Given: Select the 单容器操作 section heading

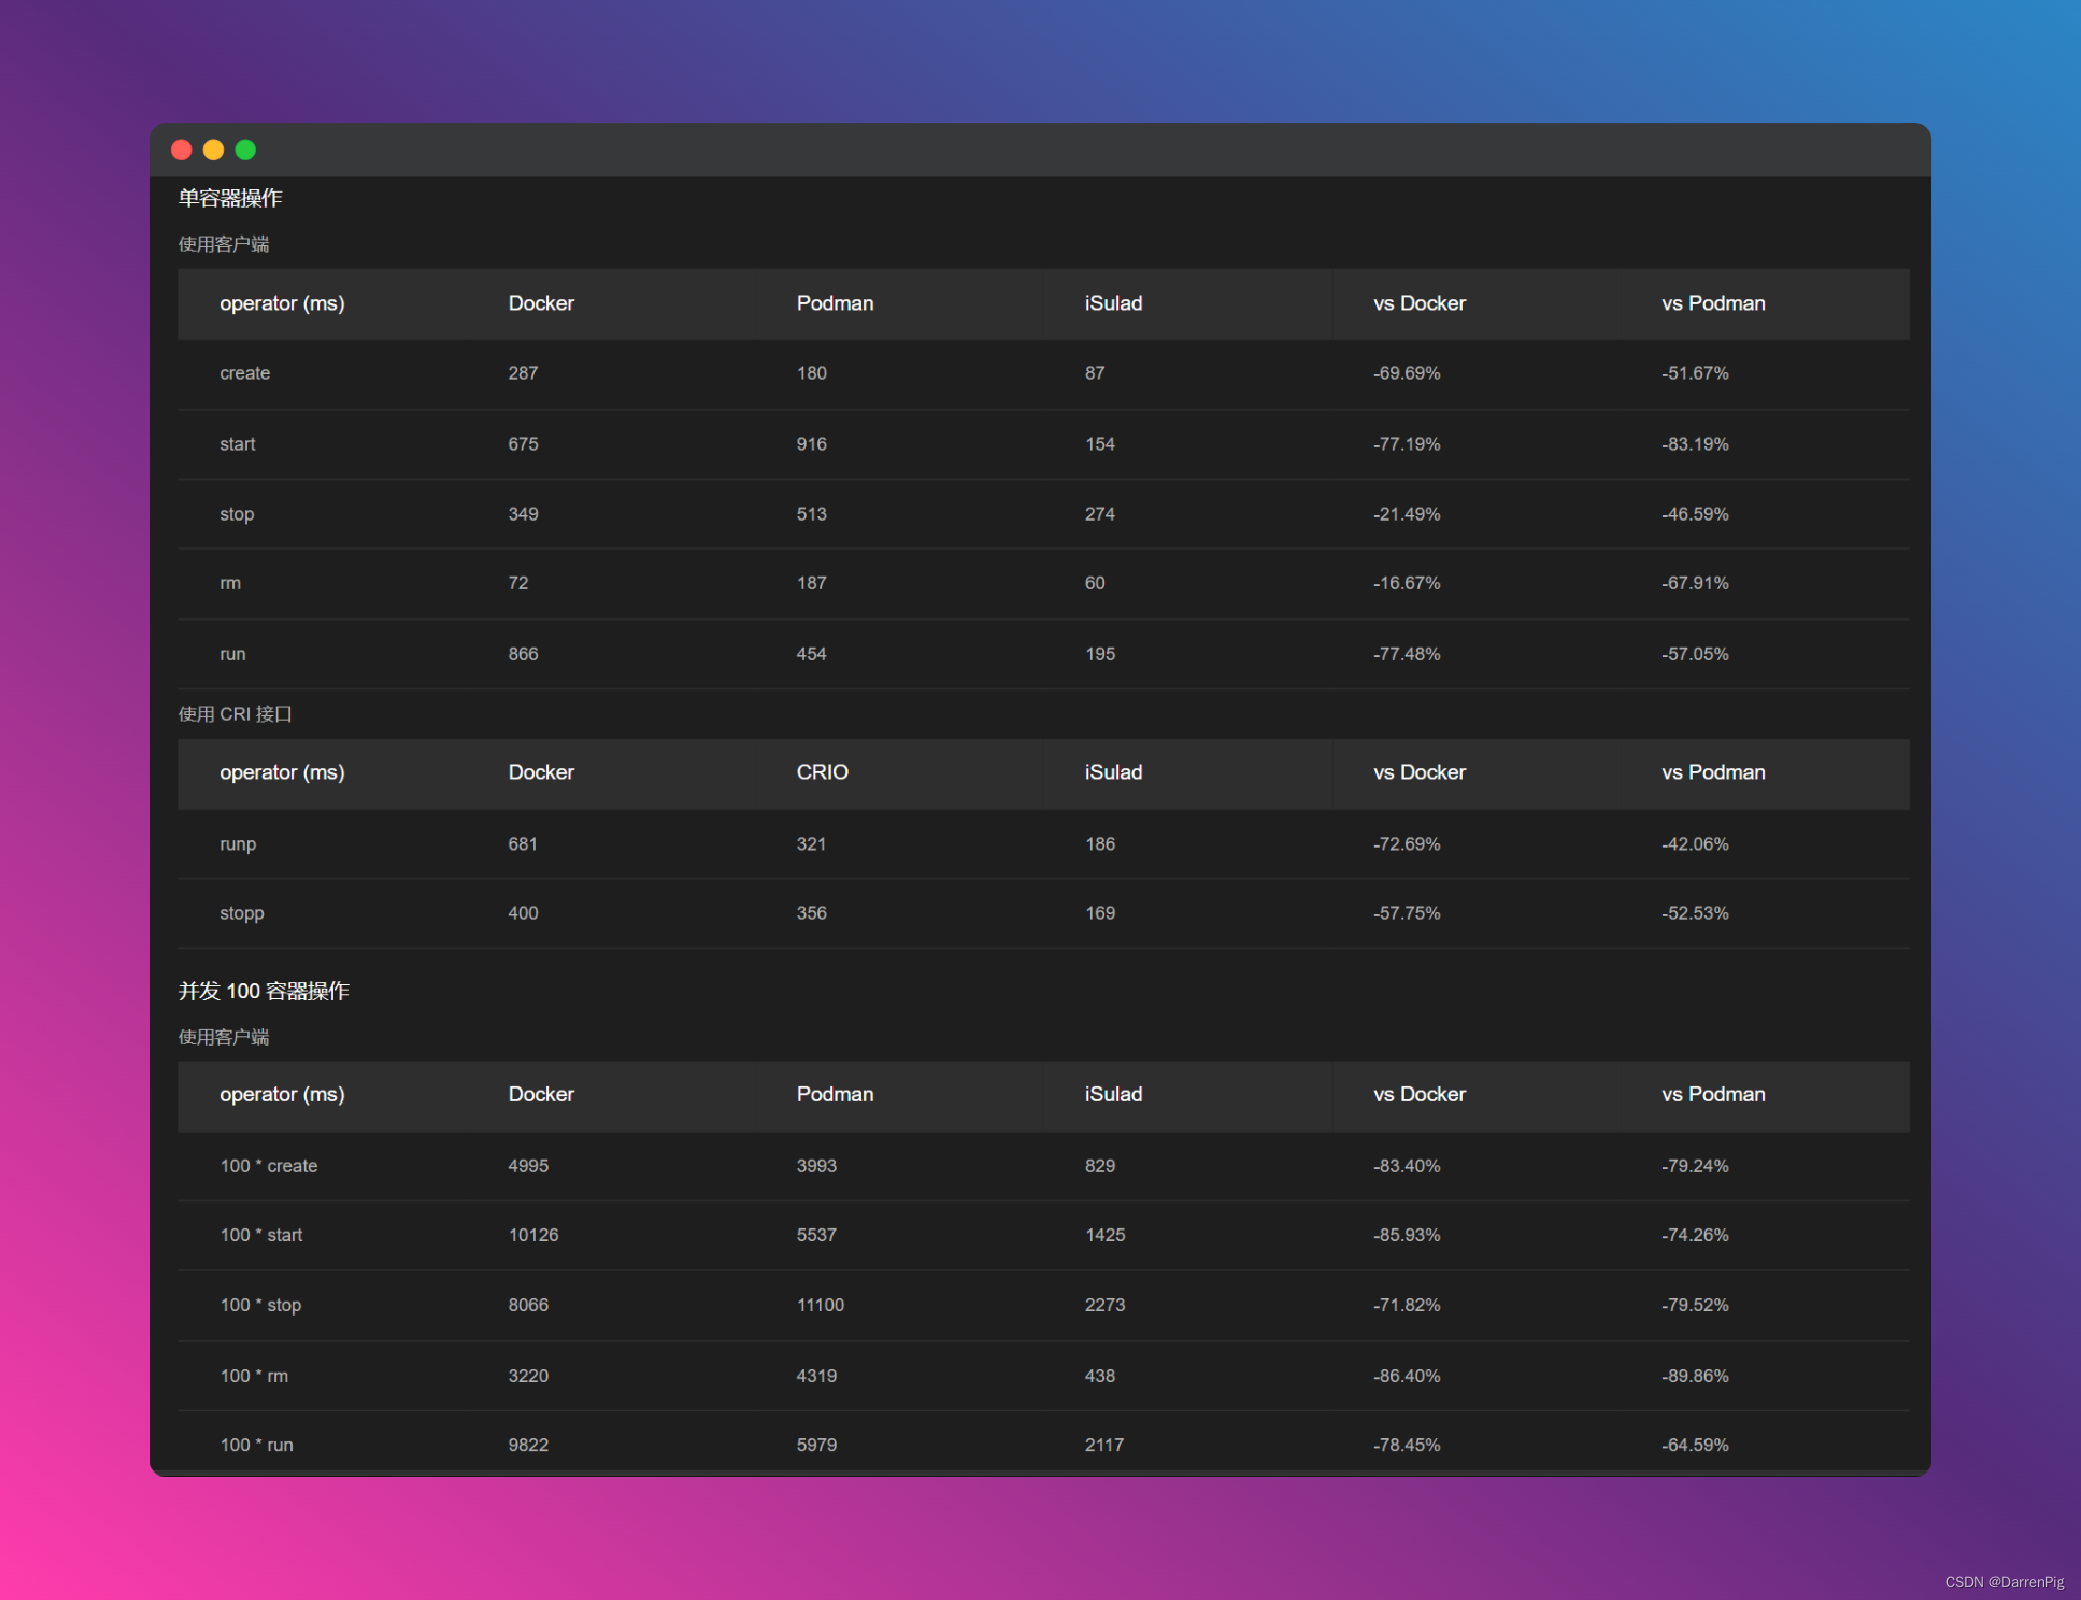Looking at the screenshot, I should click(230, 198).
